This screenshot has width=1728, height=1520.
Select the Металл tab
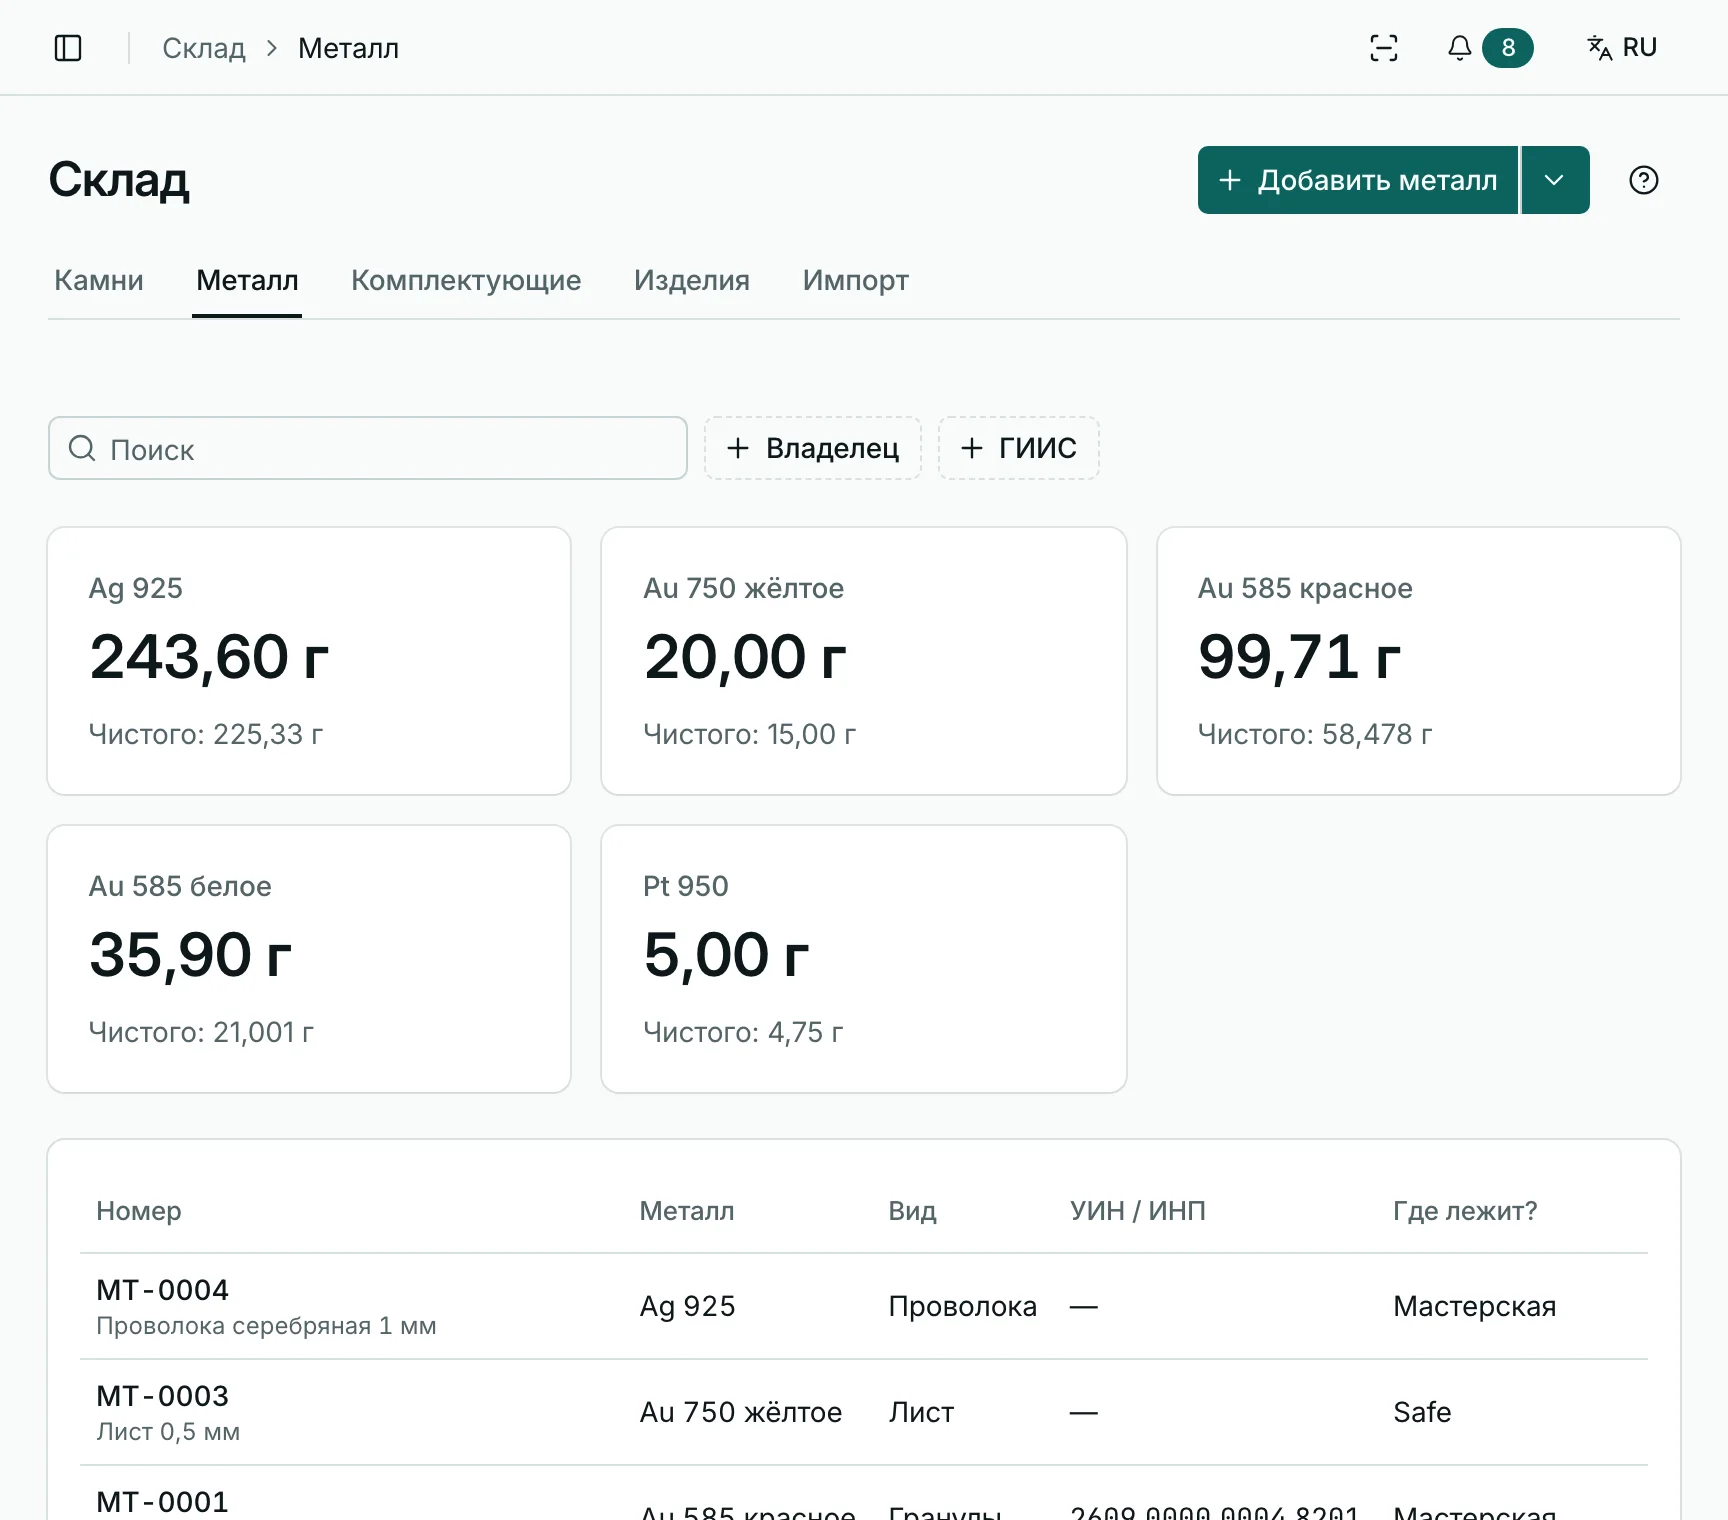point(247,280)
